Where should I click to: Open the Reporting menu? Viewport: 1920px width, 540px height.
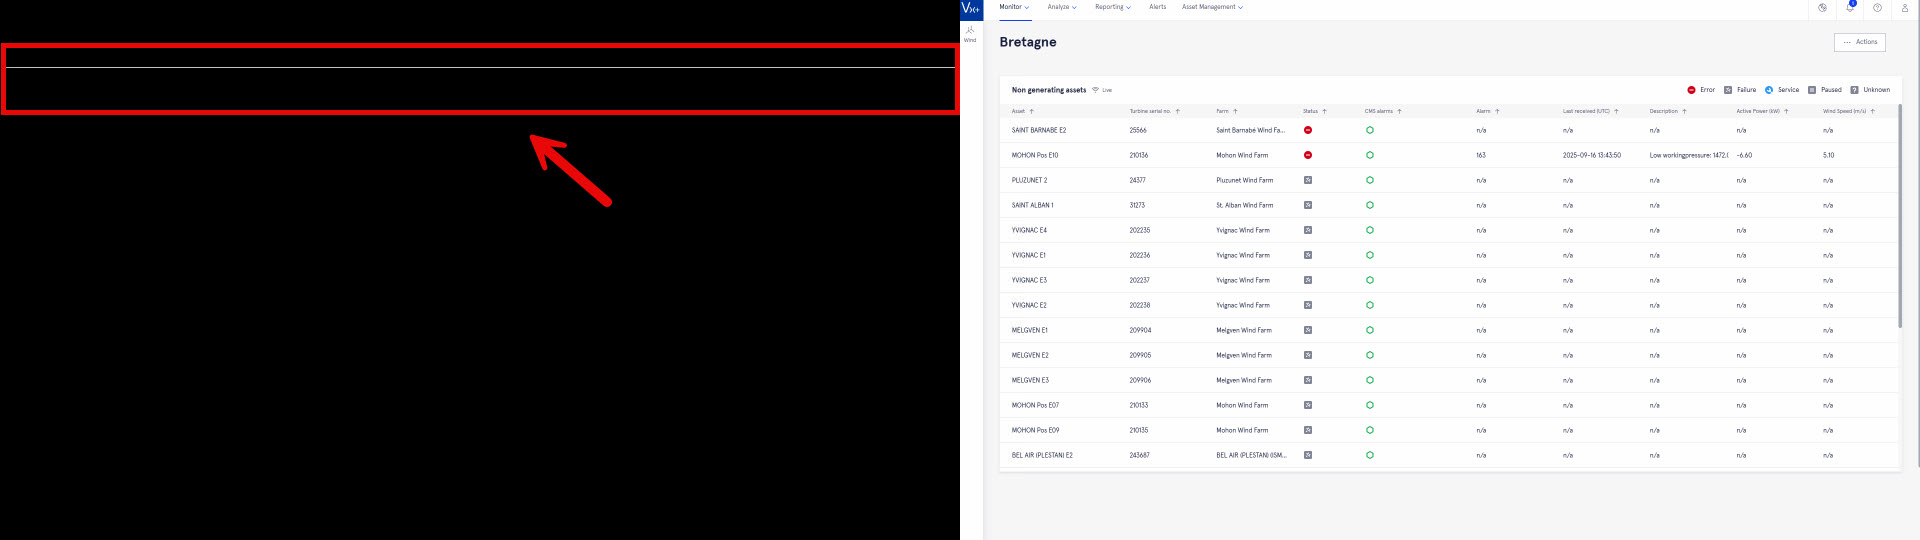coord(1112,7)
